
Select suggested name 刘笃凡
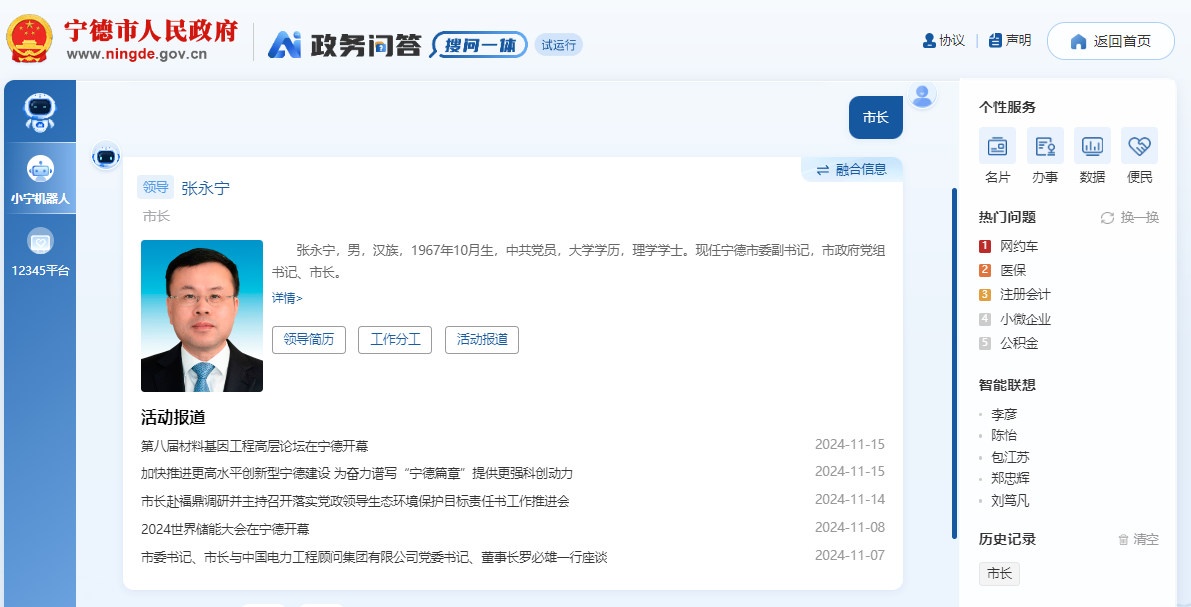[x=1010, y=501]
